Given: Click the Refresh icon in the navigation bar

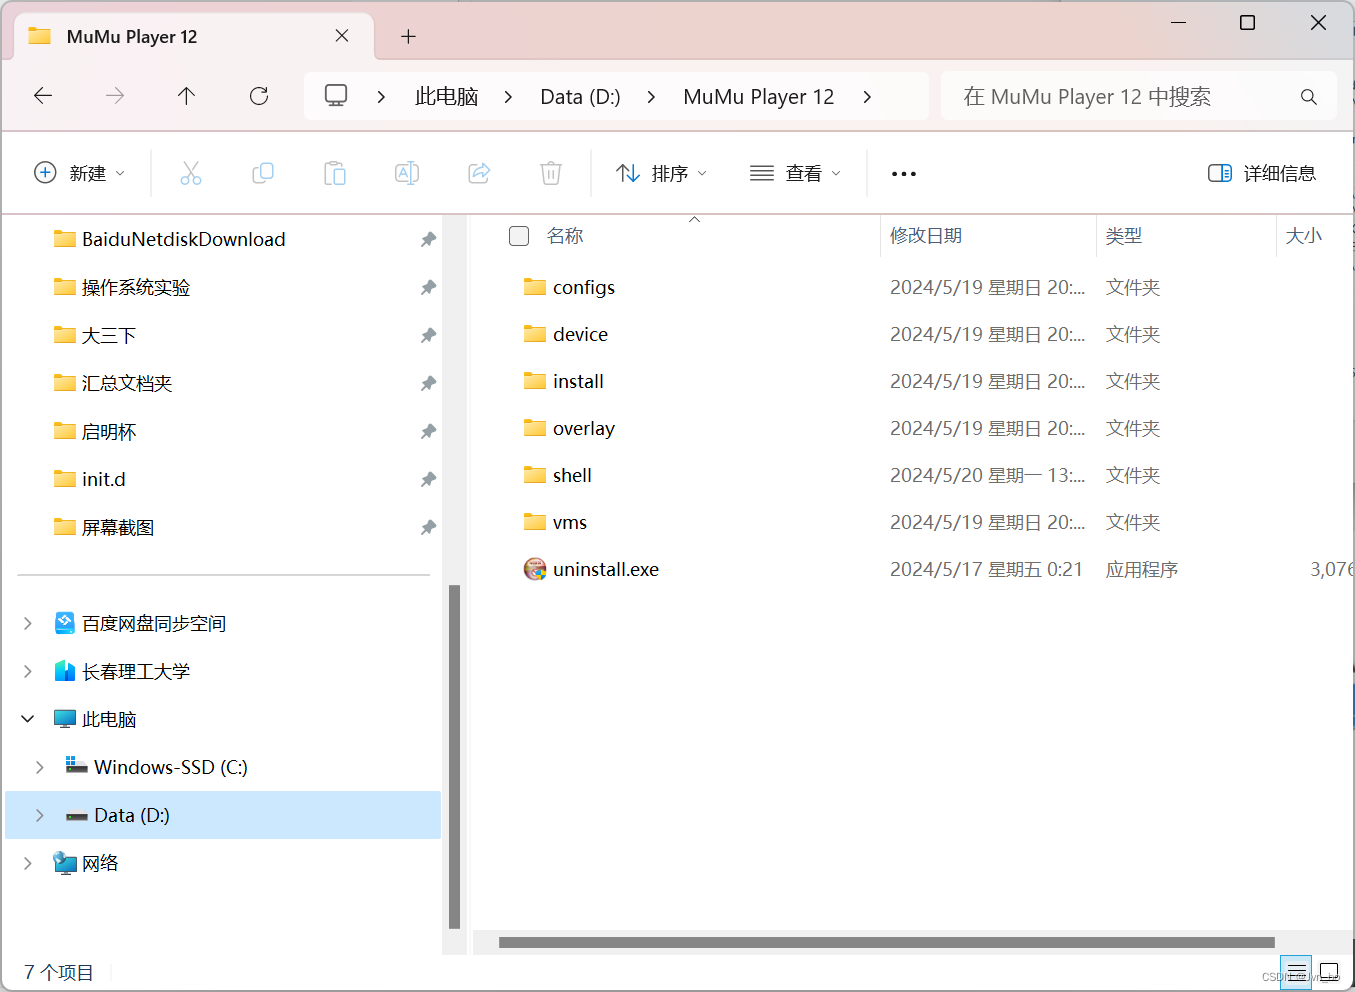Looking at the screenshot, I should (x=258, y=95).
